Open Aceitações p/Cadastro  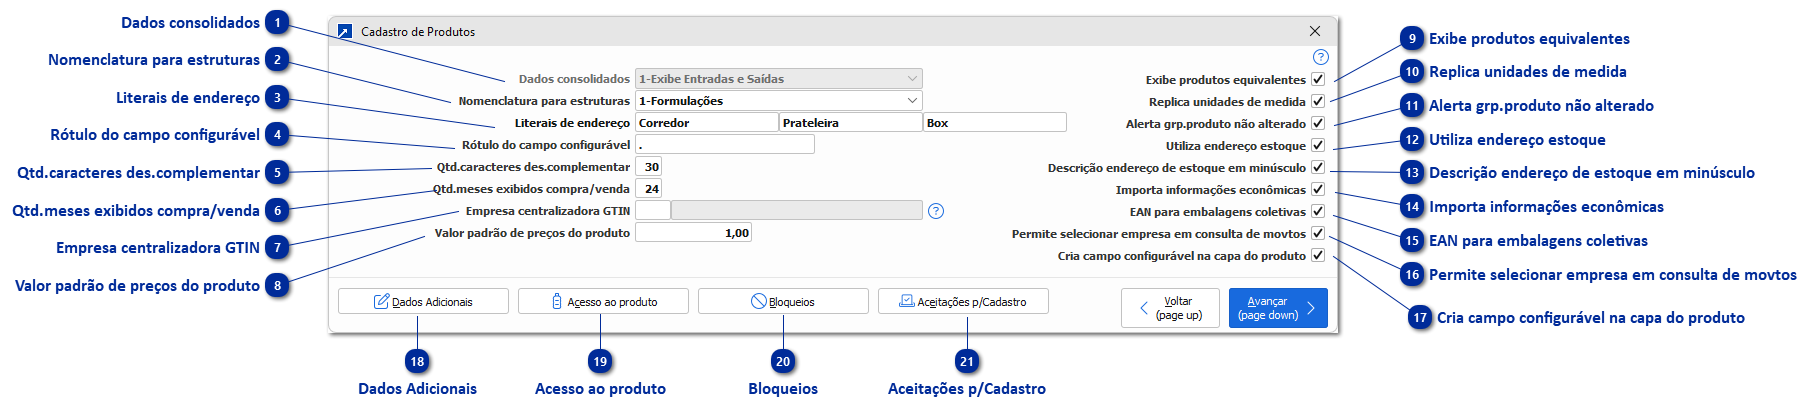point(963,301)
